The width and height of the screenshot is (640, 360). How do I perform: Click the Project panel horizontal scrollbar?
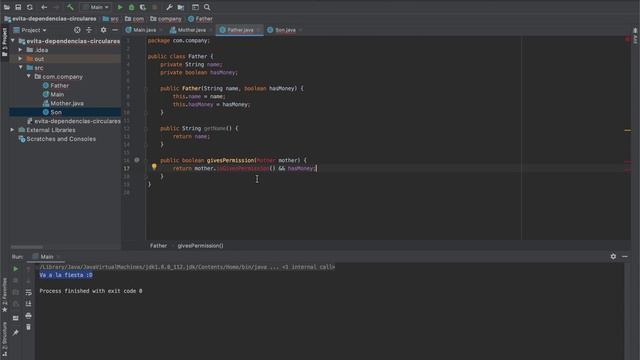point(27,247)
